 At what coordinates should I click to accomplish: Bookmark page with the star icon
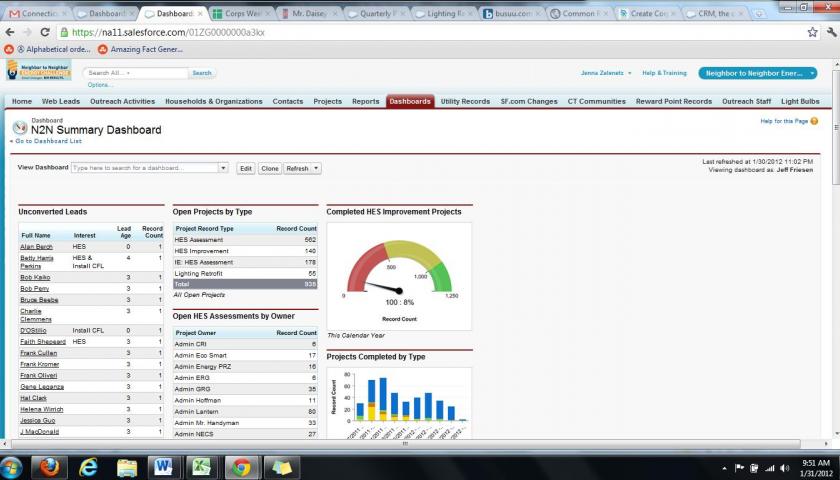pyautogui.click(x=813, y=32)
